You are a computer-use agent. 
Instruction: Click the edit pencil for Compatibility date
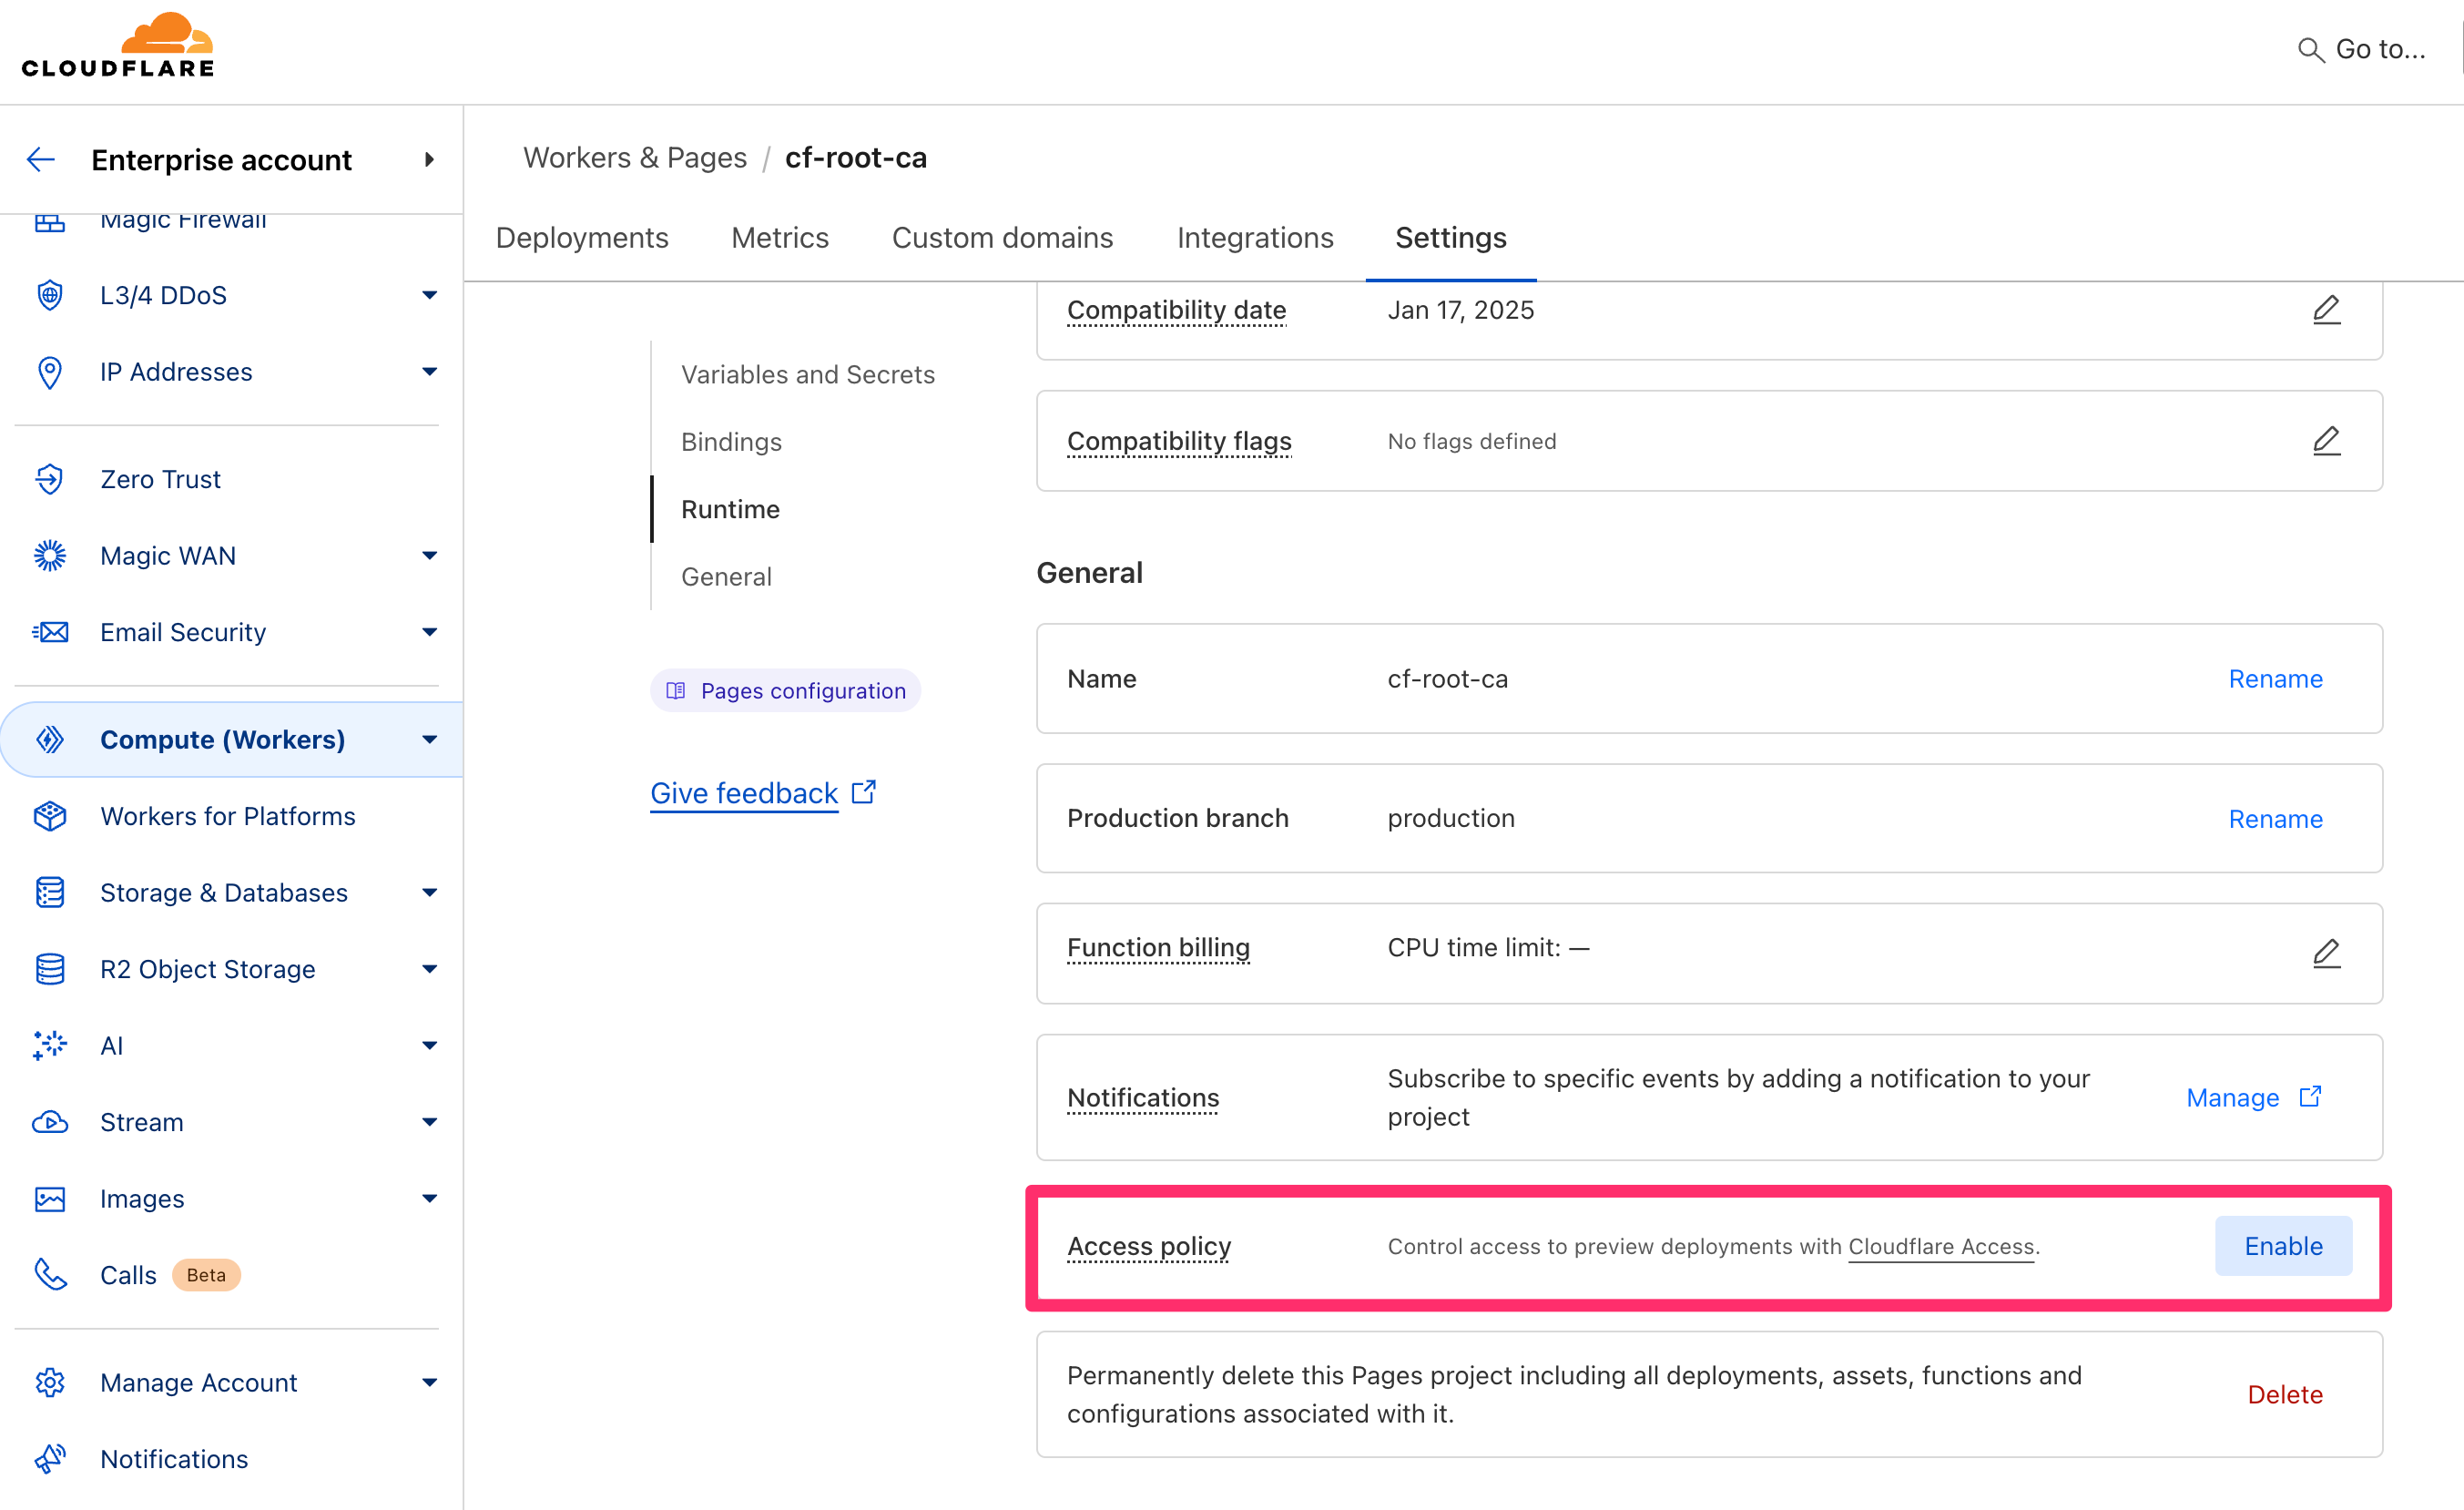[2326, 310]
